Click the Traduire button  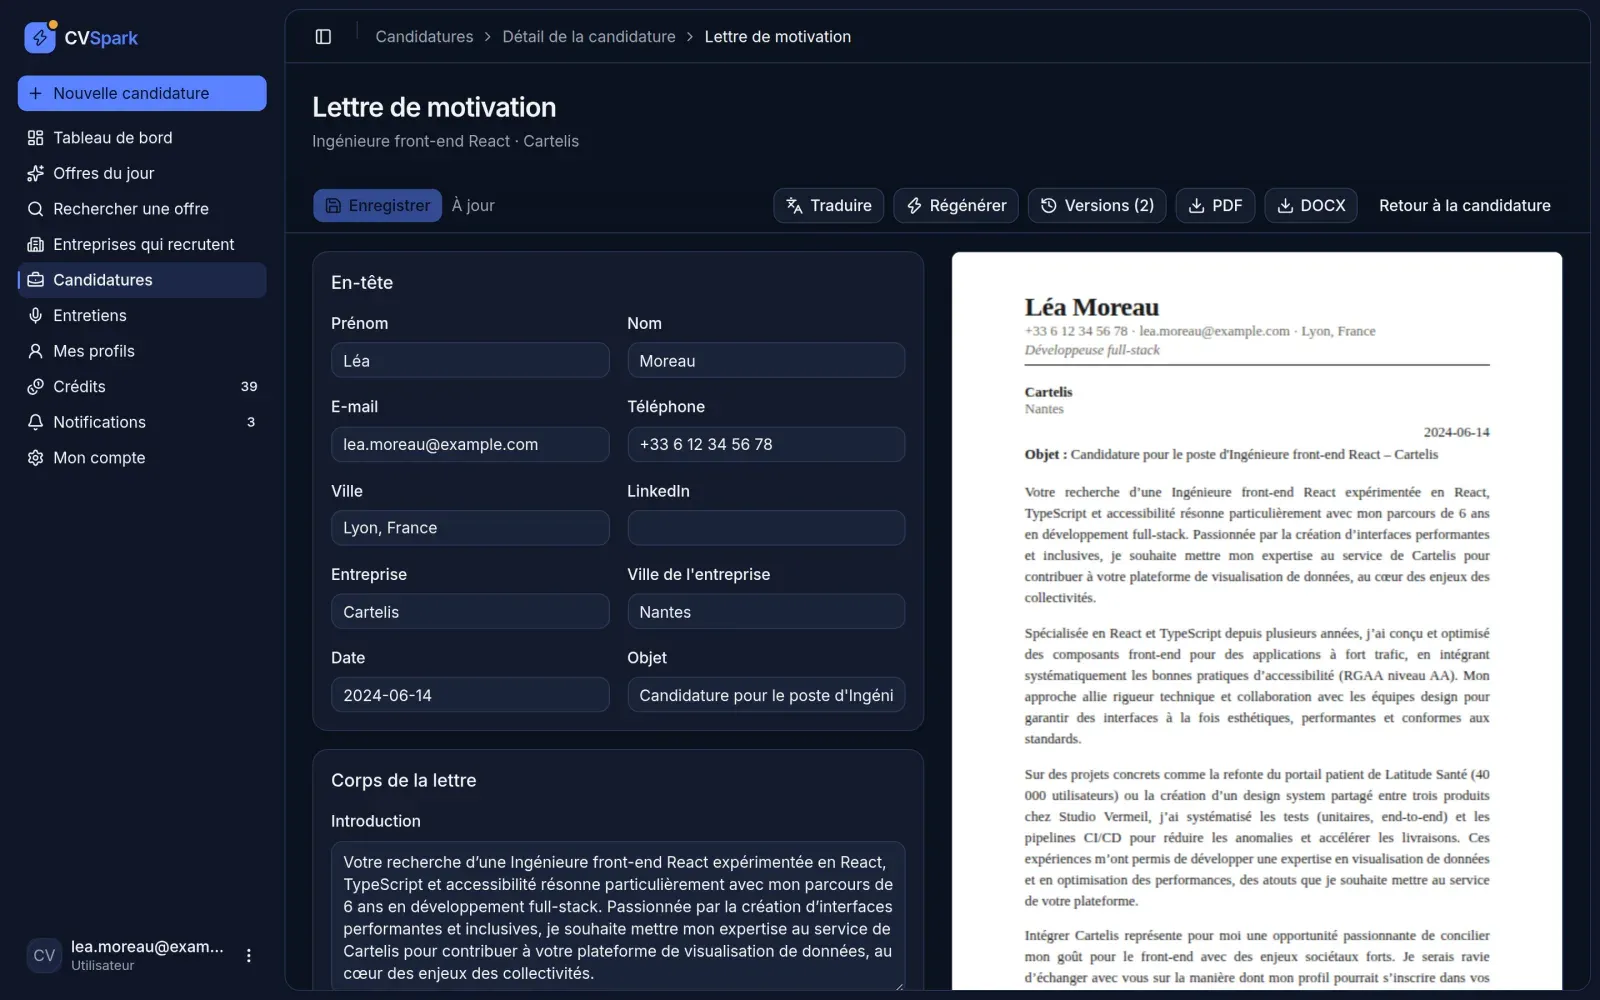tap(828, 205)
